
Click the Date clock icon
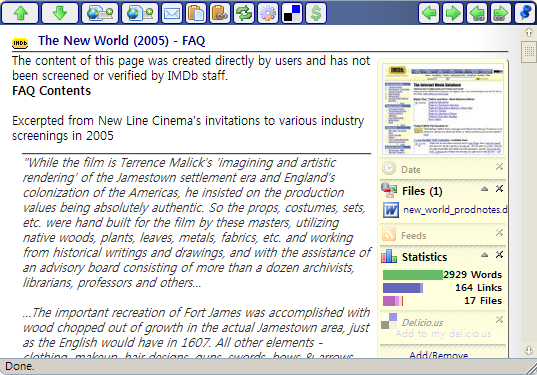pyautogui.click(x=389, y=168)
